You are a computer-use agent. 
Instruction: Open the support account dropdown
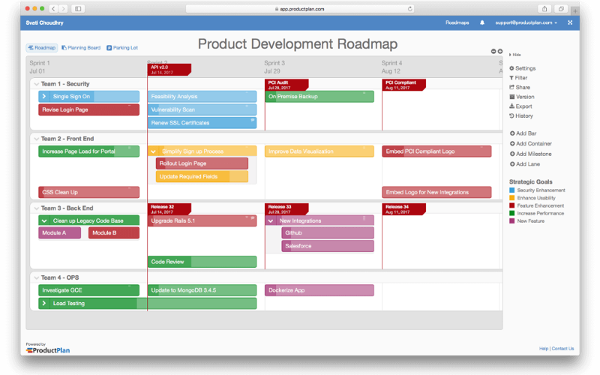[x=526, y=23]
